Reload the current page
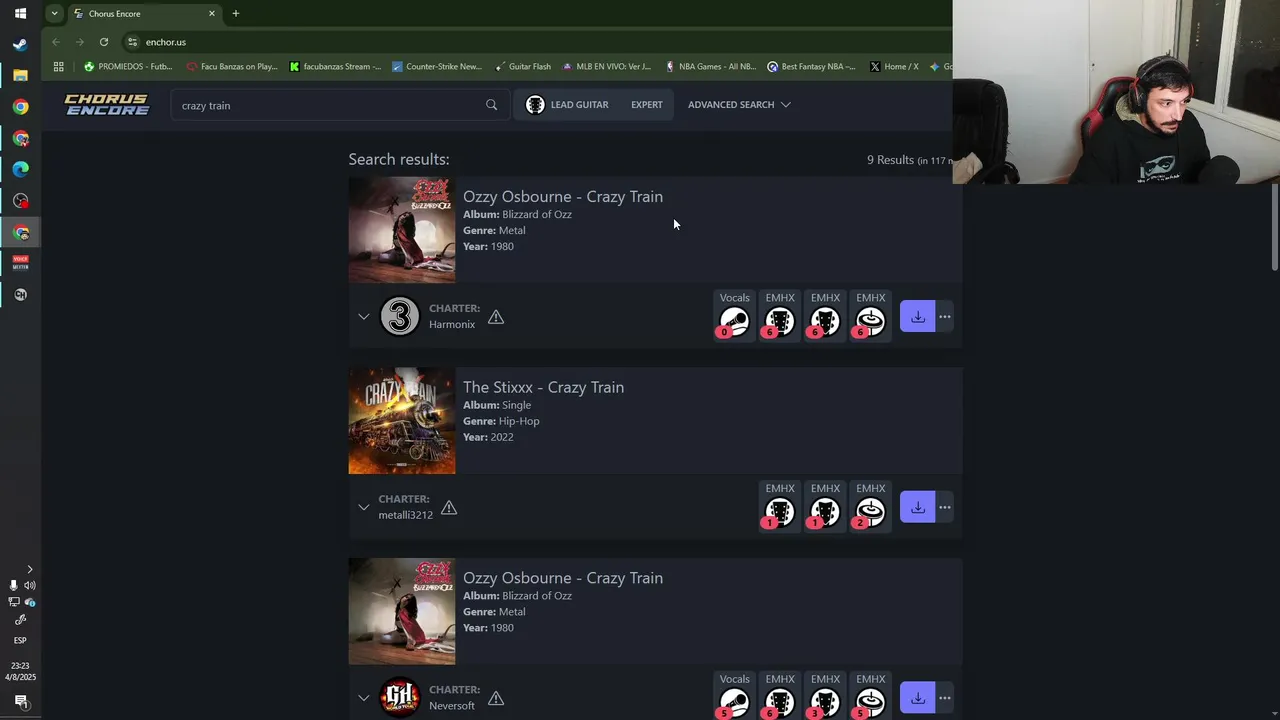Screen dimensions: 1280x720 [104, 42]
